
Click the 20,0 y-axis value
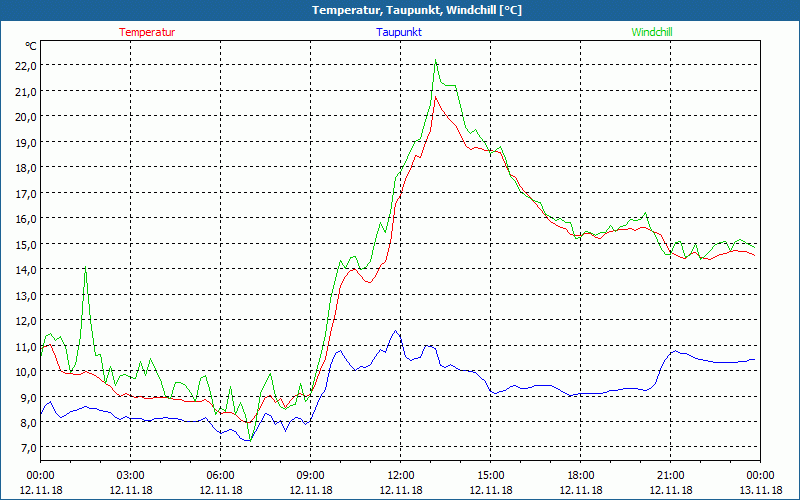click(x=26, y=117)
